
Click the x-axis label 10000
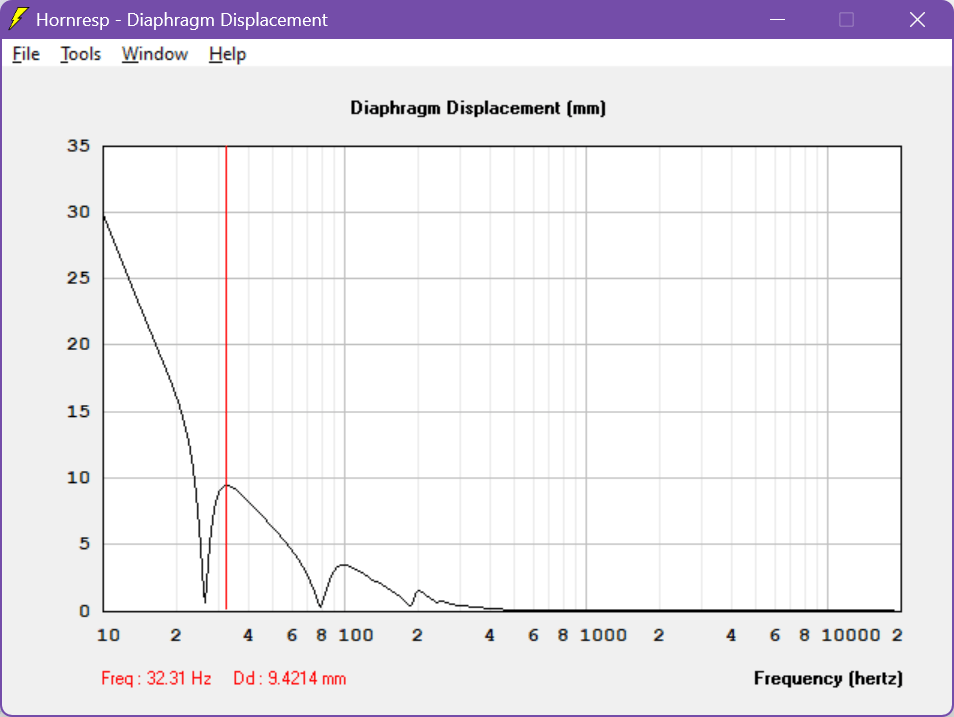coord(851,635)
